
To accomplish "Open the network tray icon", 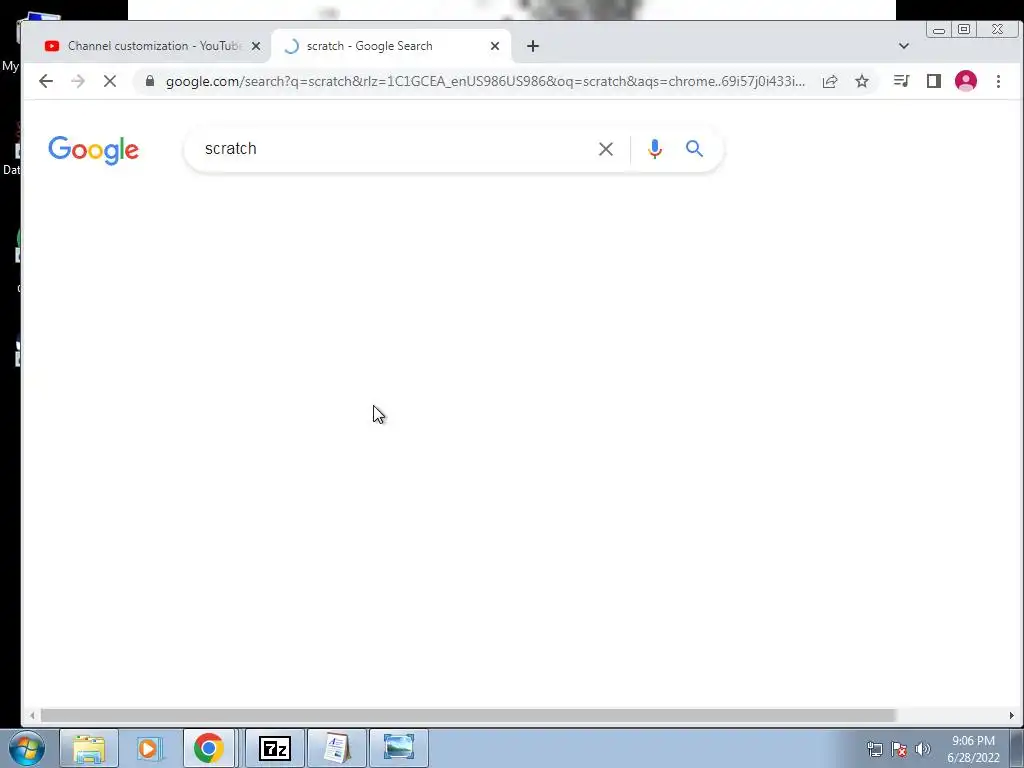I will coord(874,749).
